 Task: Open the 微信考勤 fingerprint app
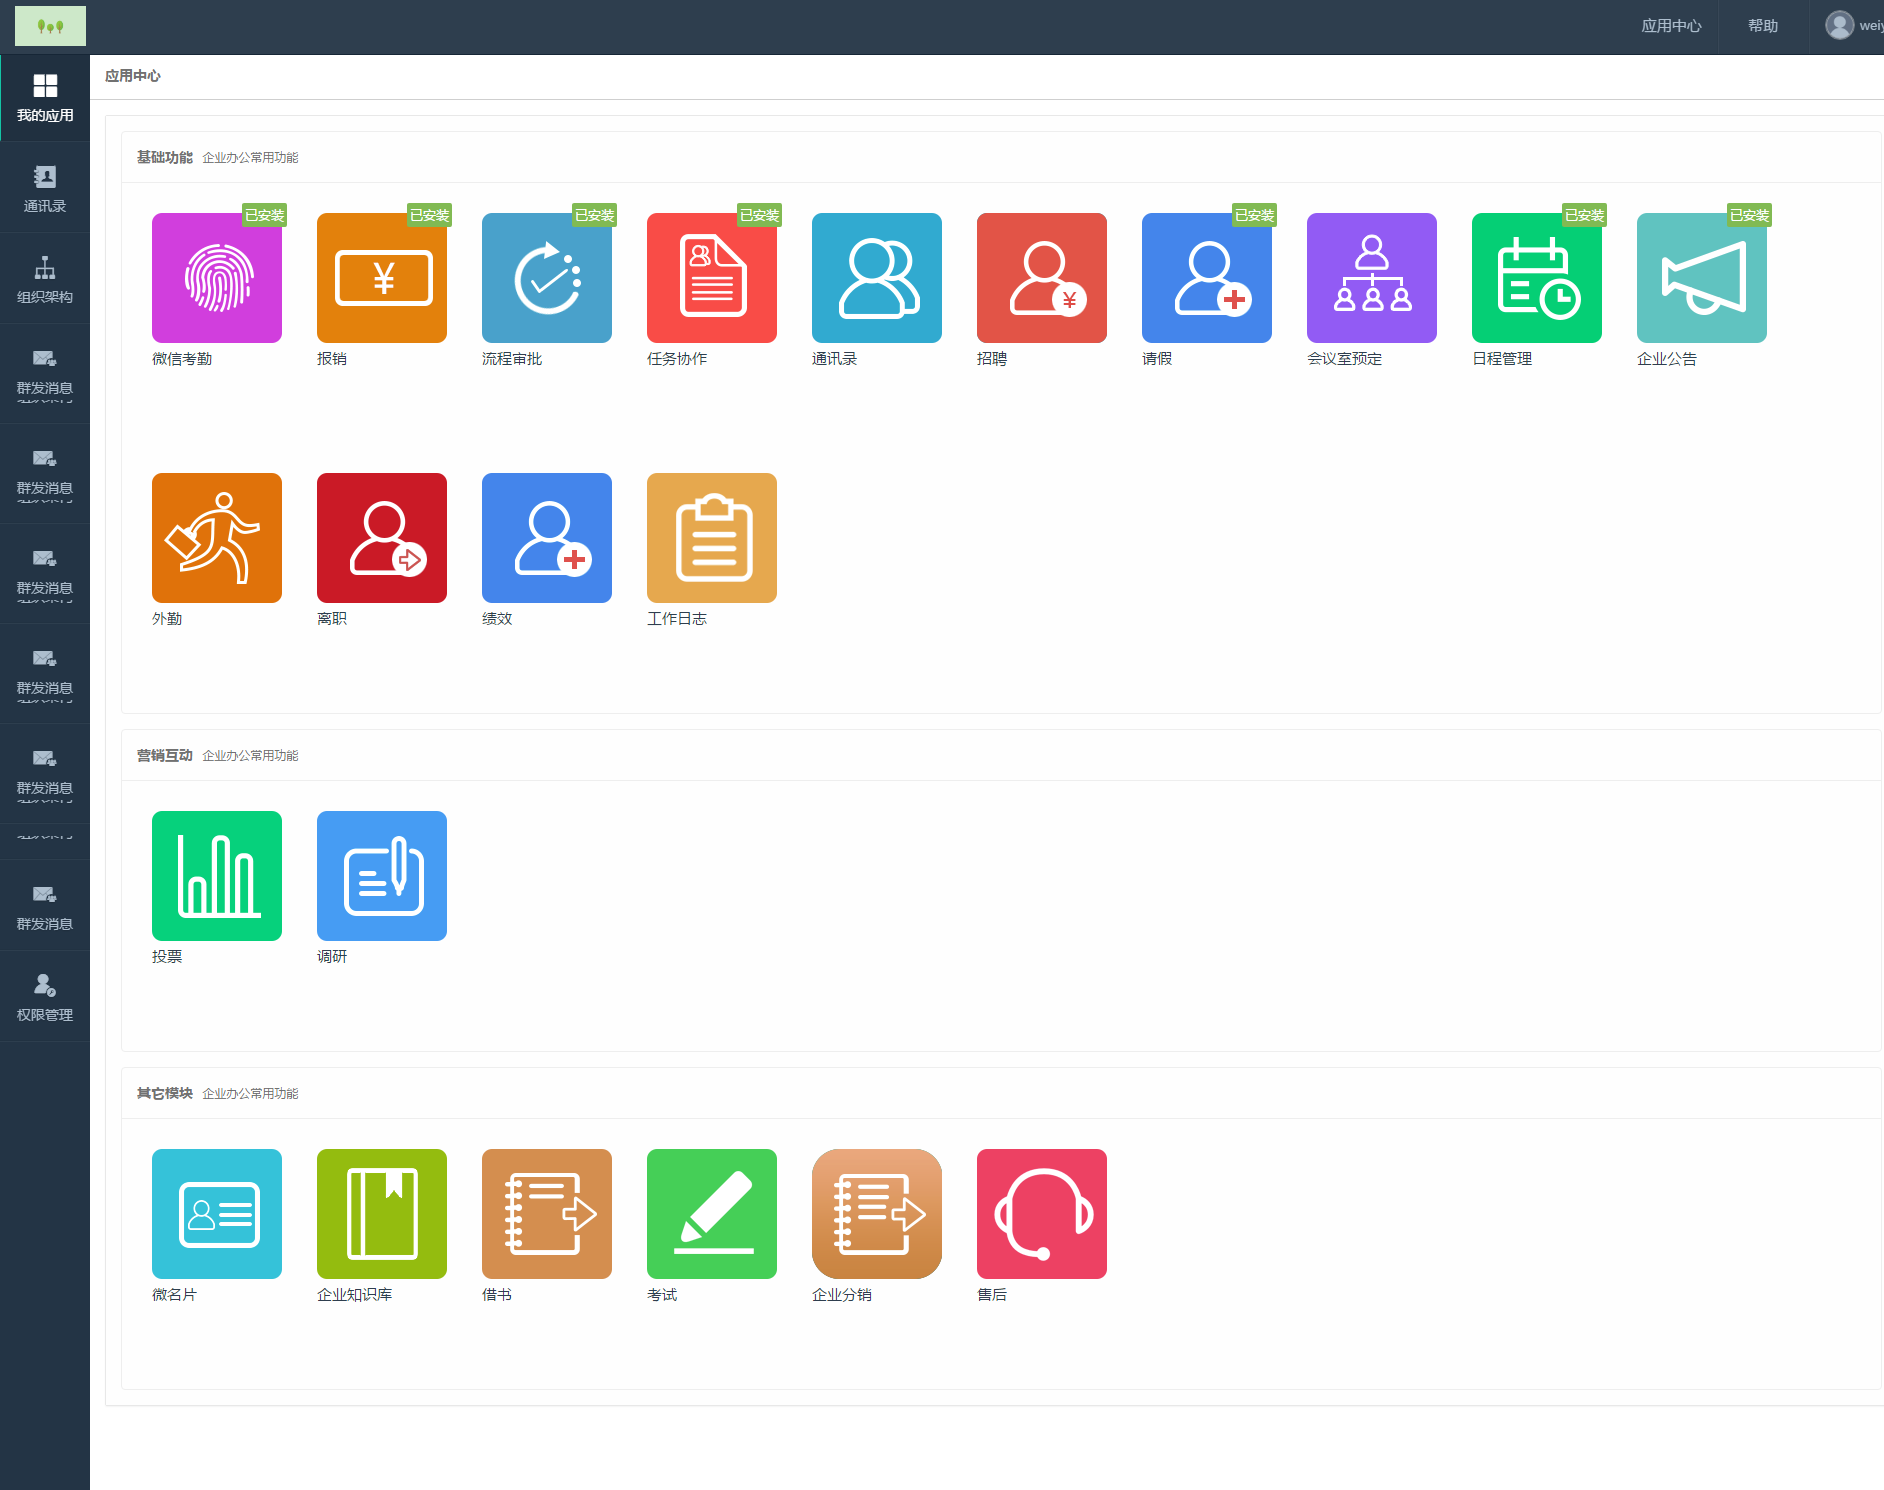[217, 278]
